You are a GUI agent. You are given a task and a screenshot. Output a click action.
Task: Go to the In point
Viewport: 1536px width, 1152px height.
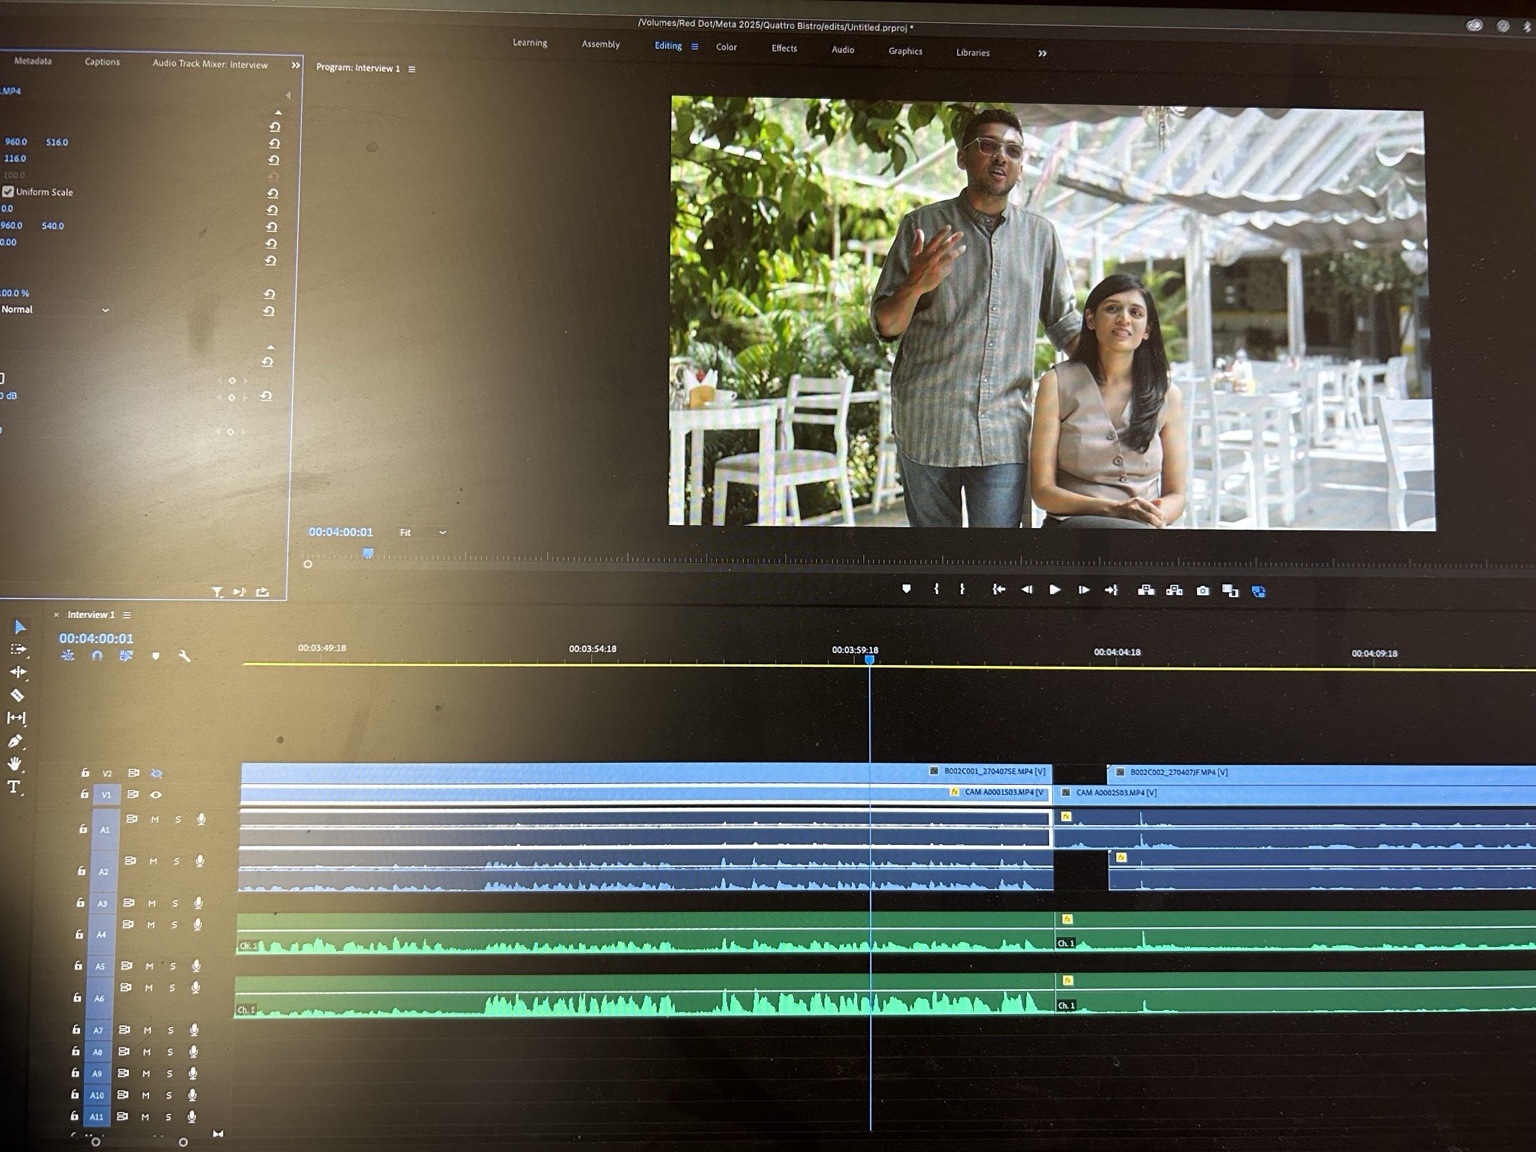(998, 589)
